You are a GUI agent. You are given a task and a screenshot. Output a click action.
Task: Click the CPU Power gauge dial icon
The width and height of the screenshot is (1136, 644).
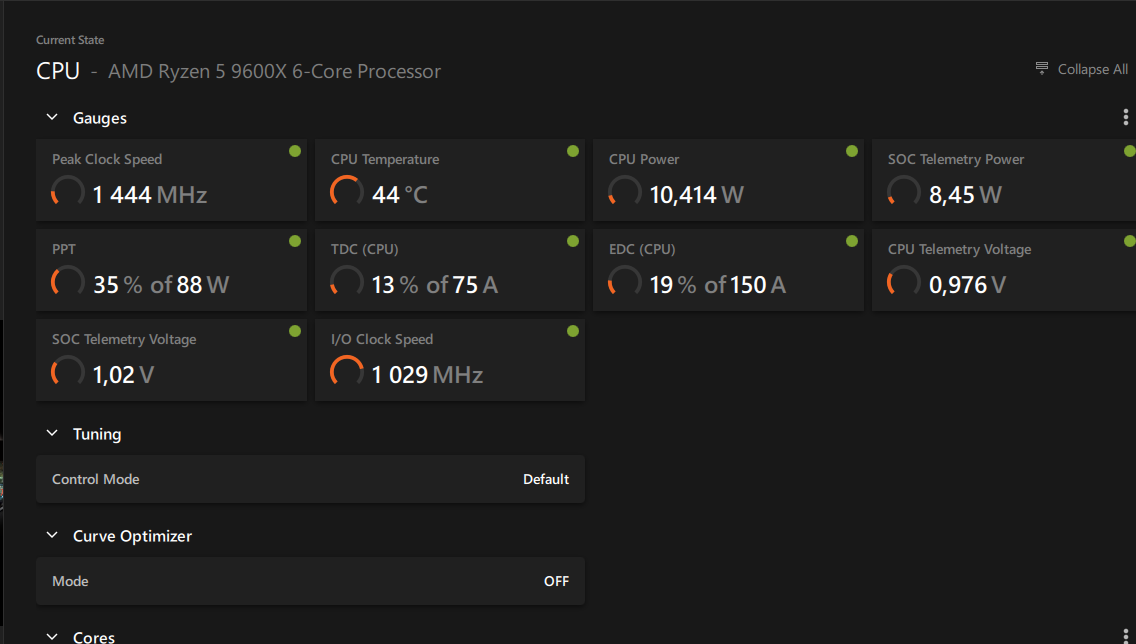(x=624, y=192)
